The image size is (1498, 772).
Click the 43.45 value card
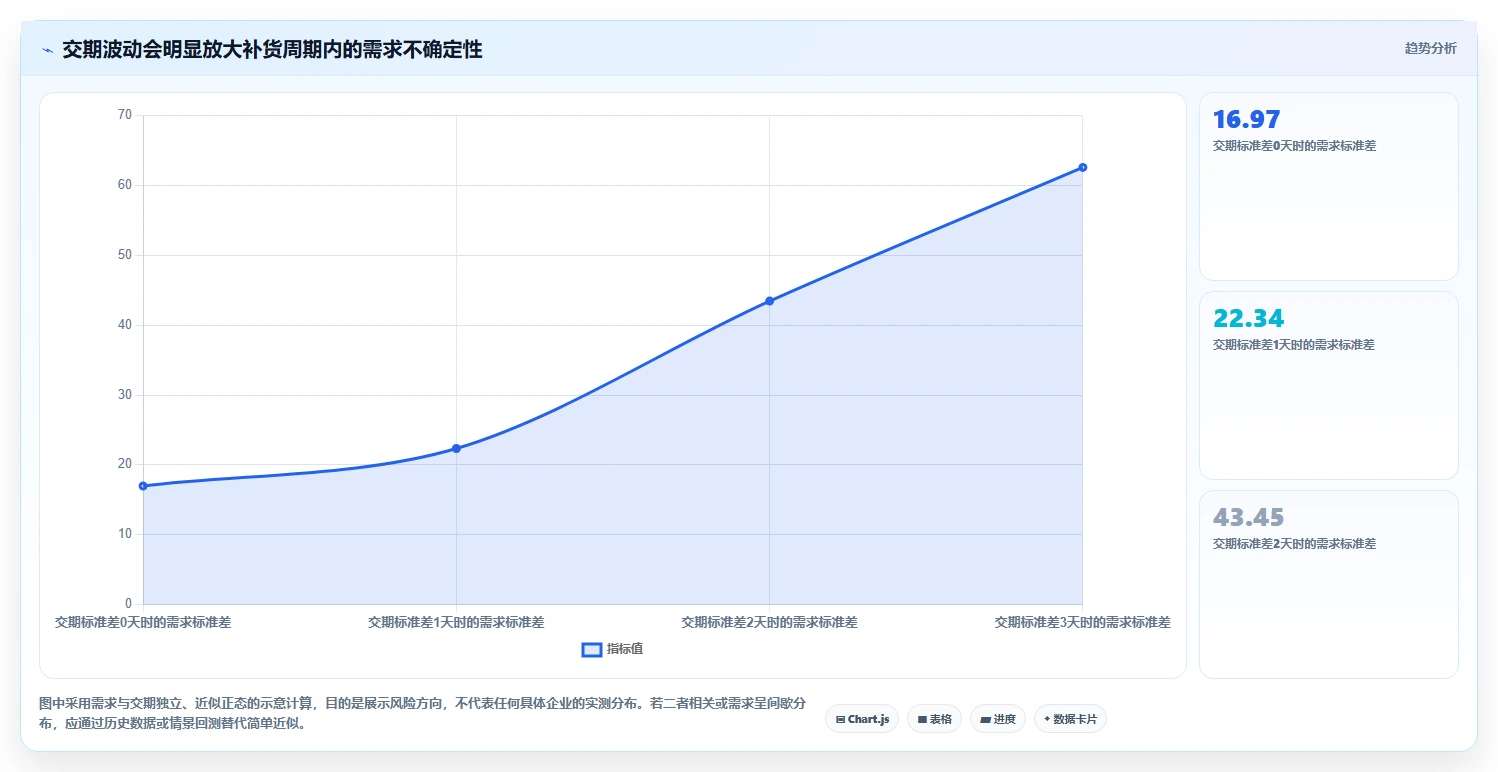click(1328, 584)
